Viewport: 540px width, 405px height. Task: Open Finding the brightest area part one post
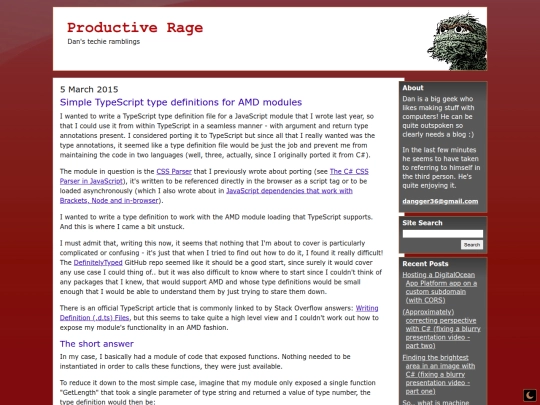coord(439,375)
